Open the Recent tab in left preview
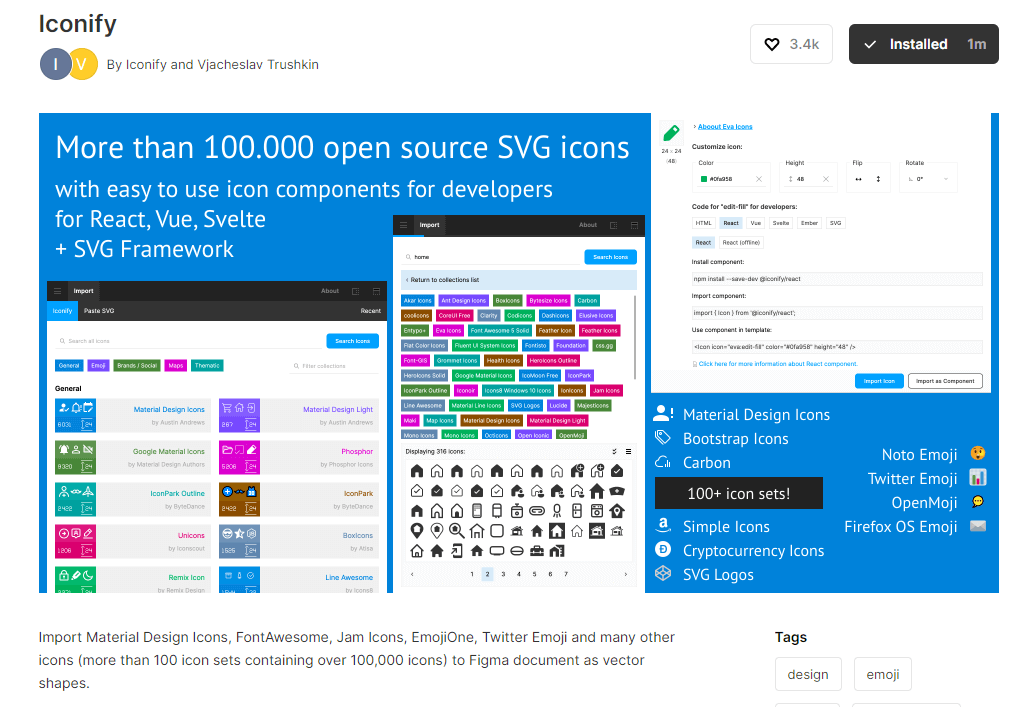The height and width of the screenshot is (707, 1029). 371,311
